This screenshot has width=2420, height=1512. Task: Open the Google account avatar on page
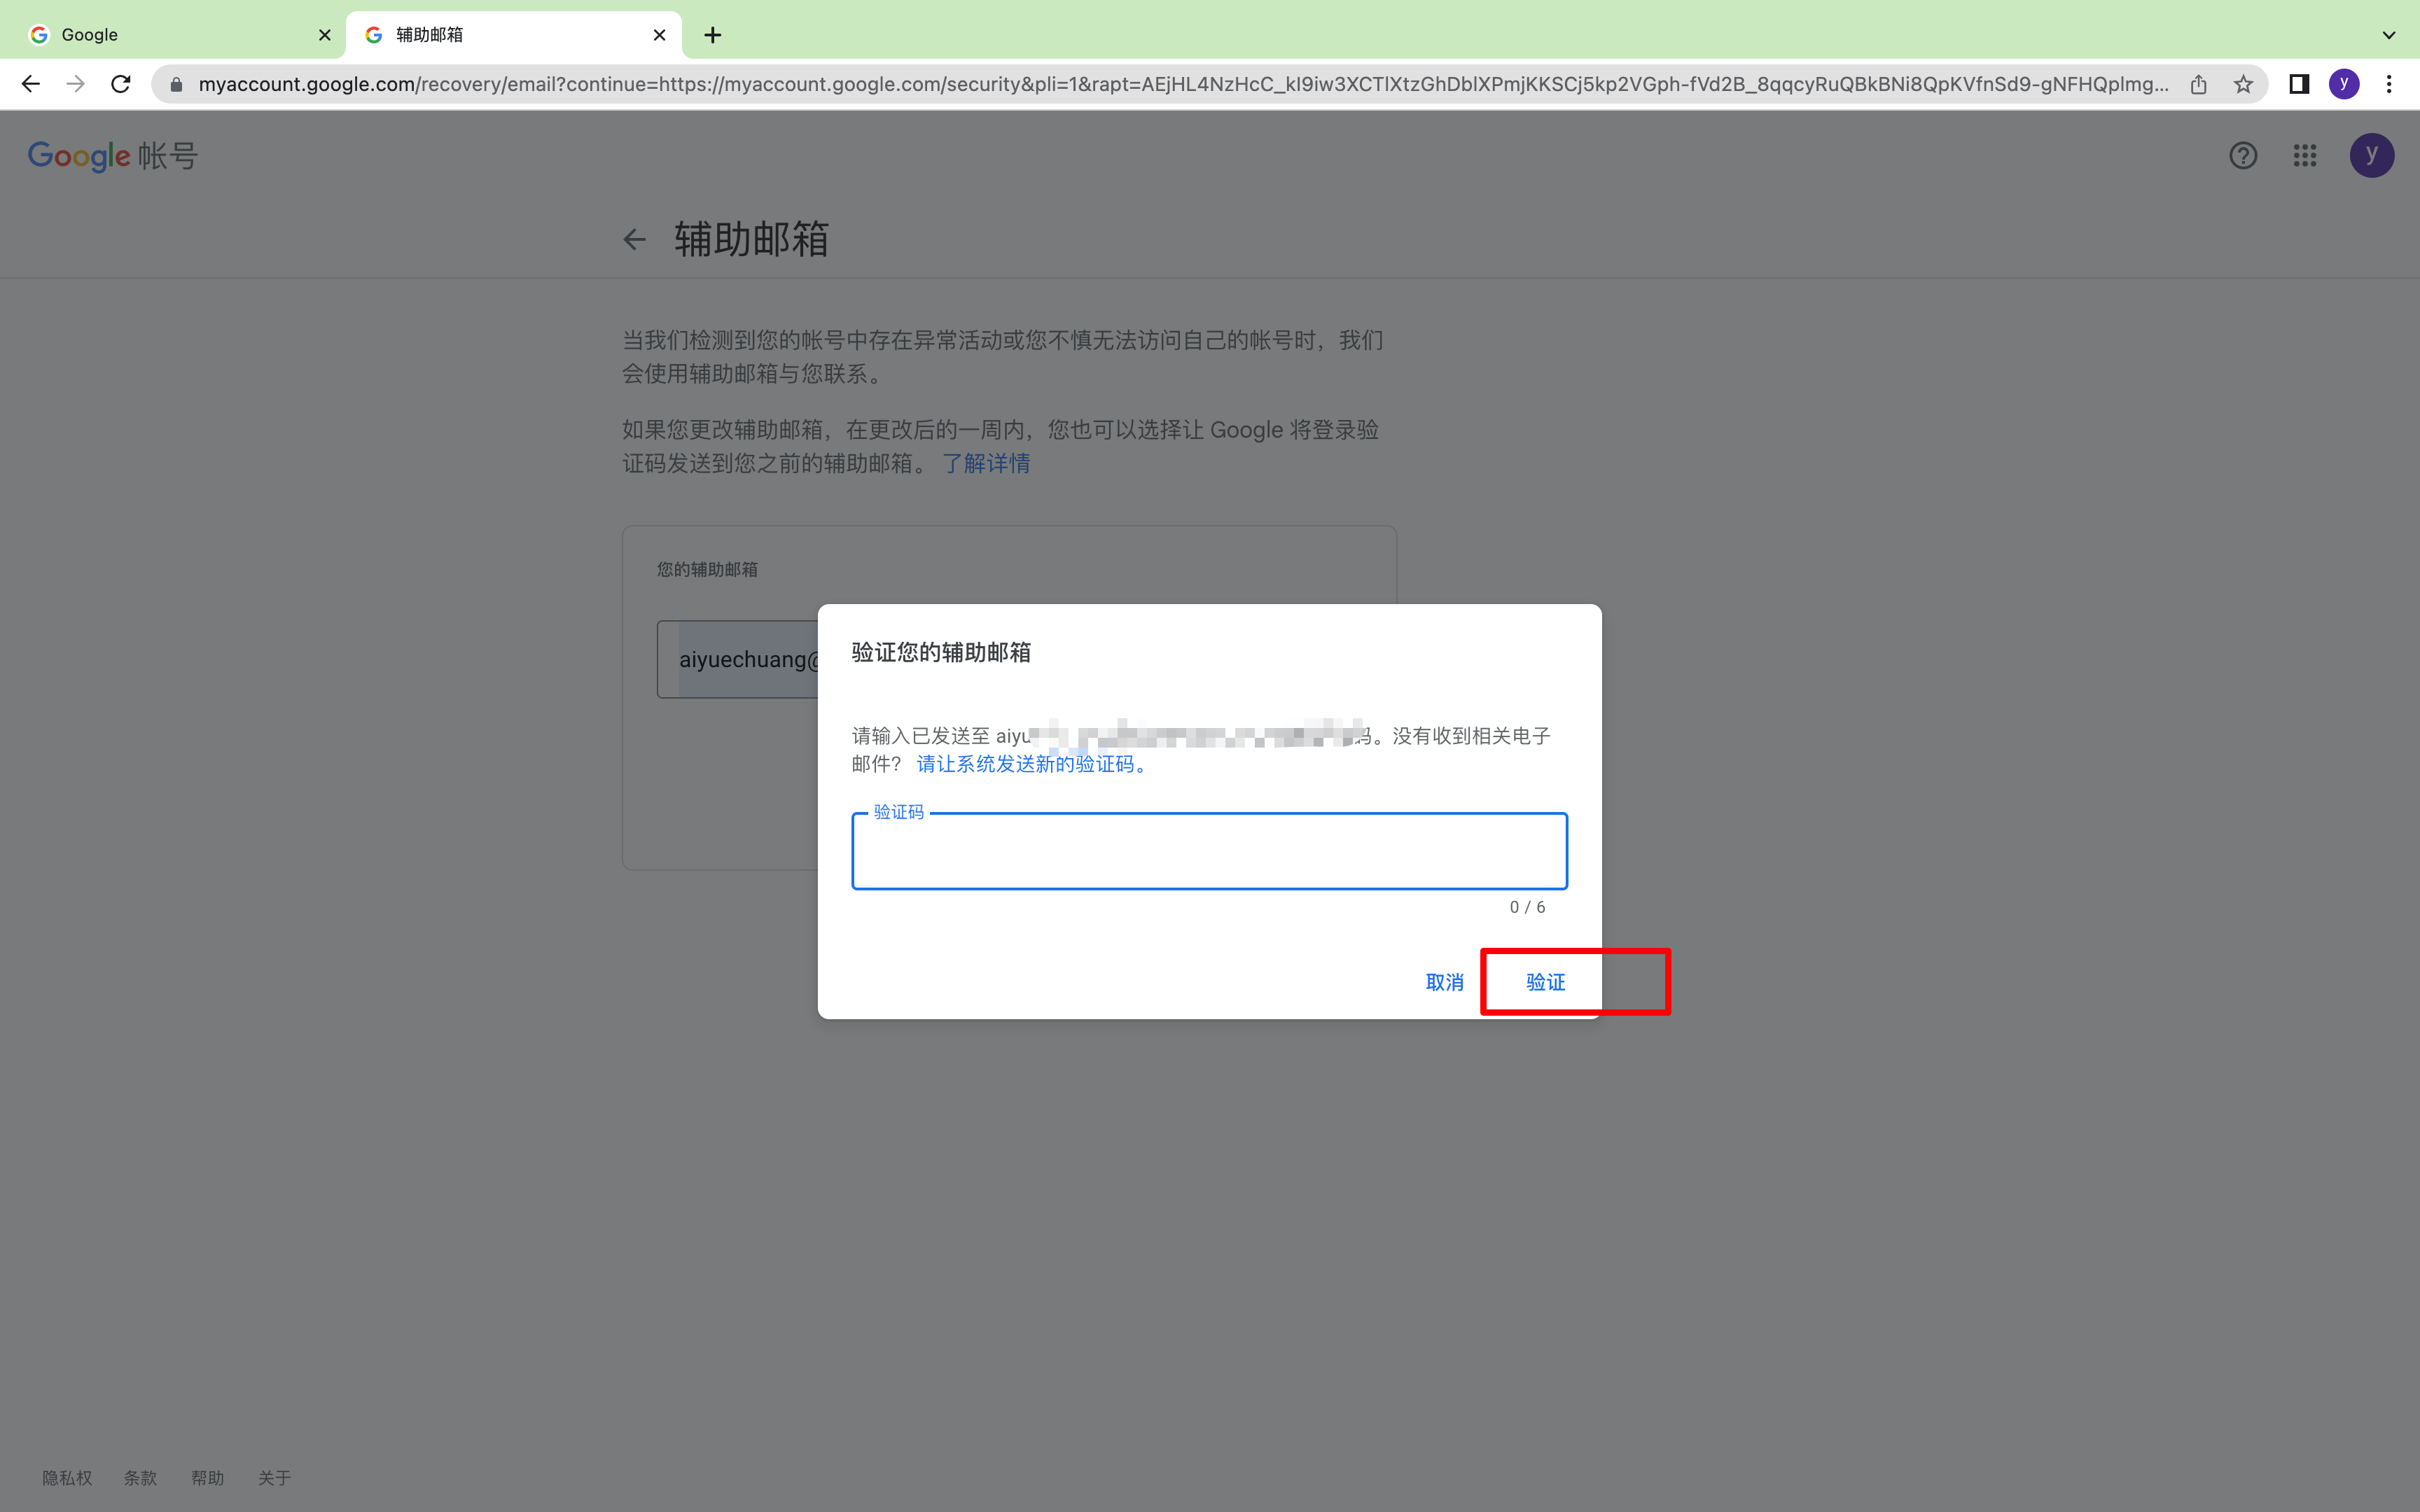2371,156
